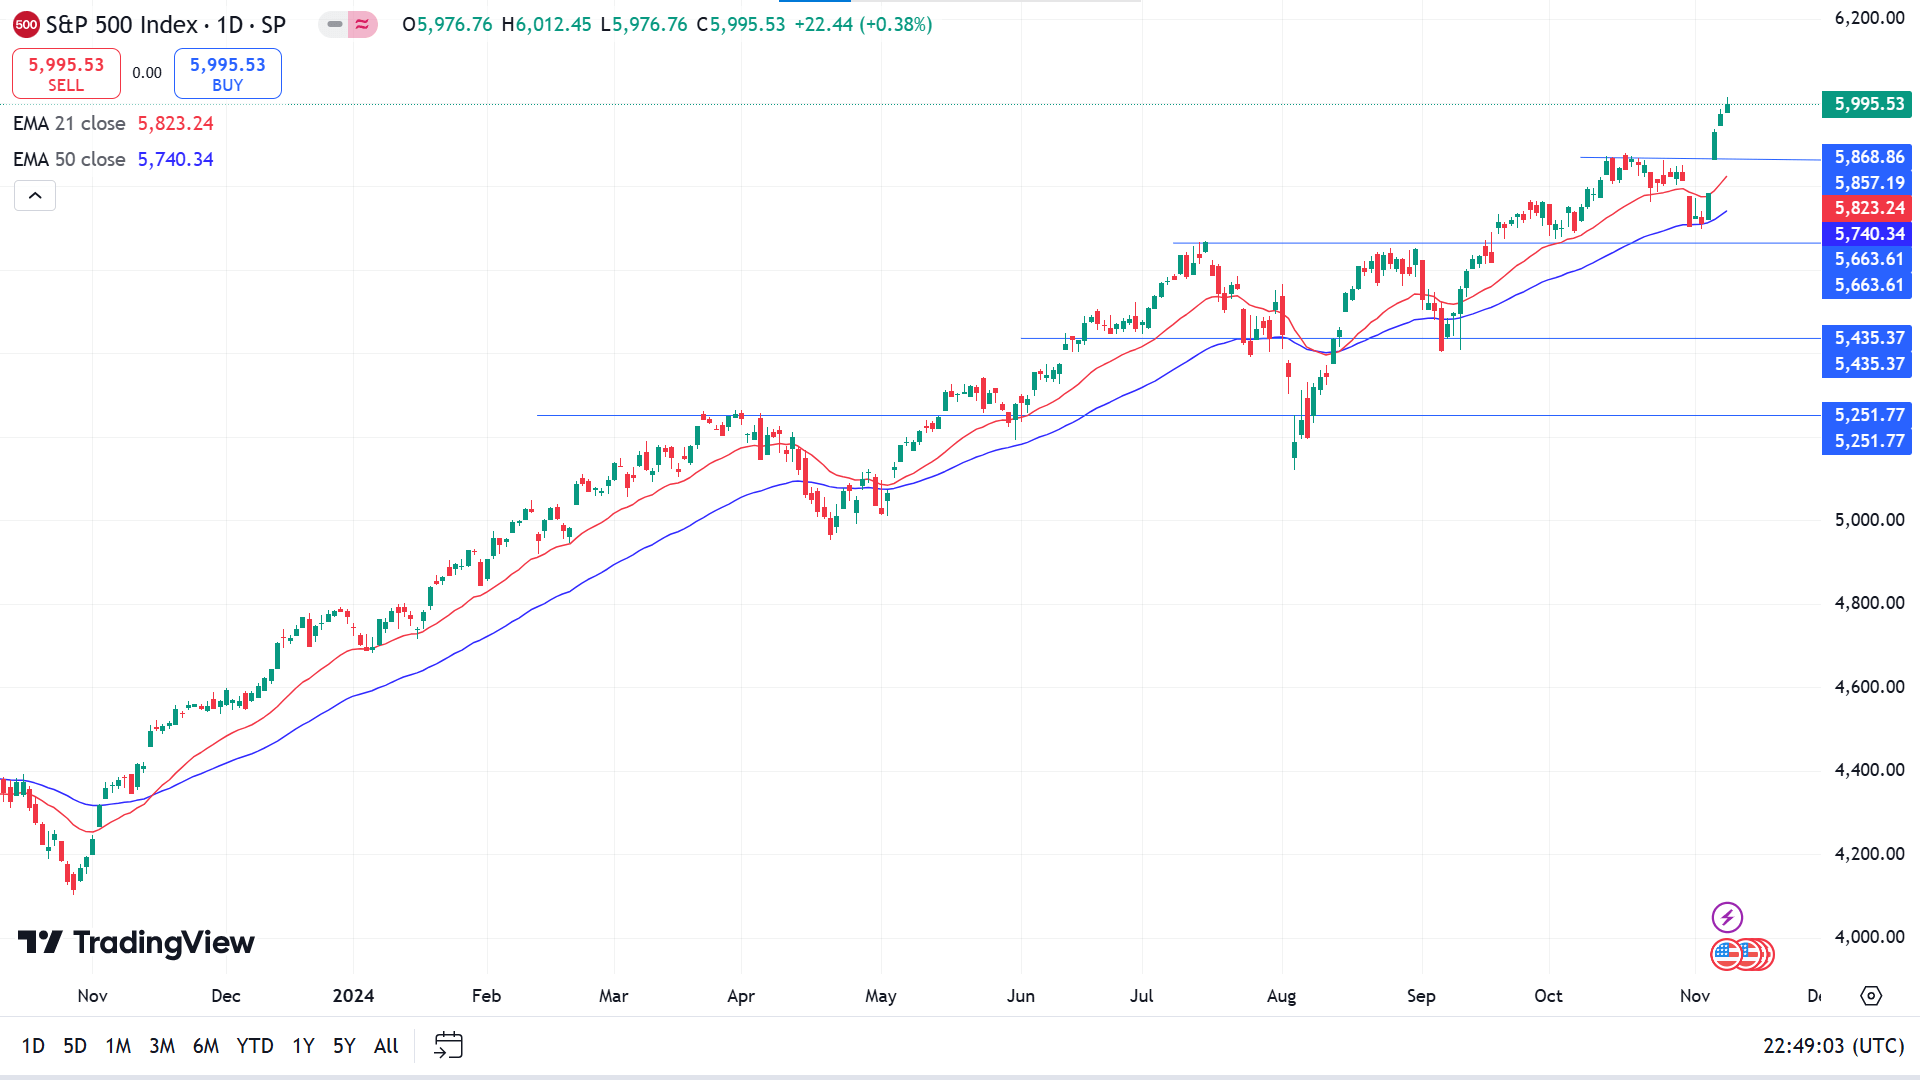Screen dimensions: 1920x1080
Task: Click the change value +22.44 (+0.38%)
Action: [863, 24]
